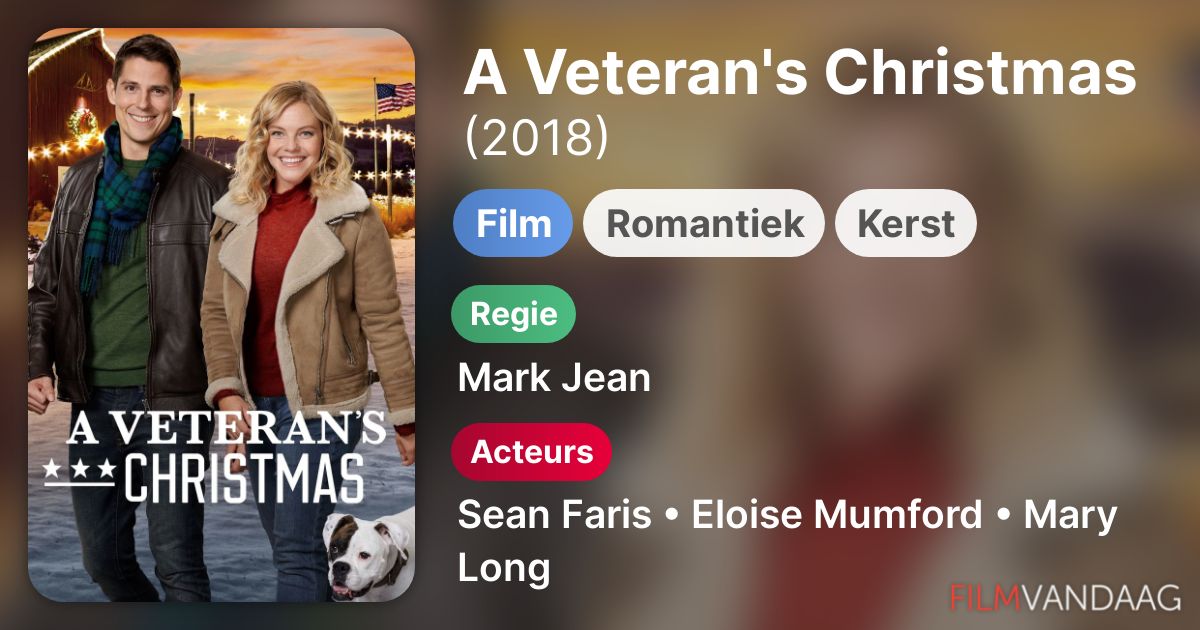
Task: Select the Romantiek genre tag
Action: [704, 223]
